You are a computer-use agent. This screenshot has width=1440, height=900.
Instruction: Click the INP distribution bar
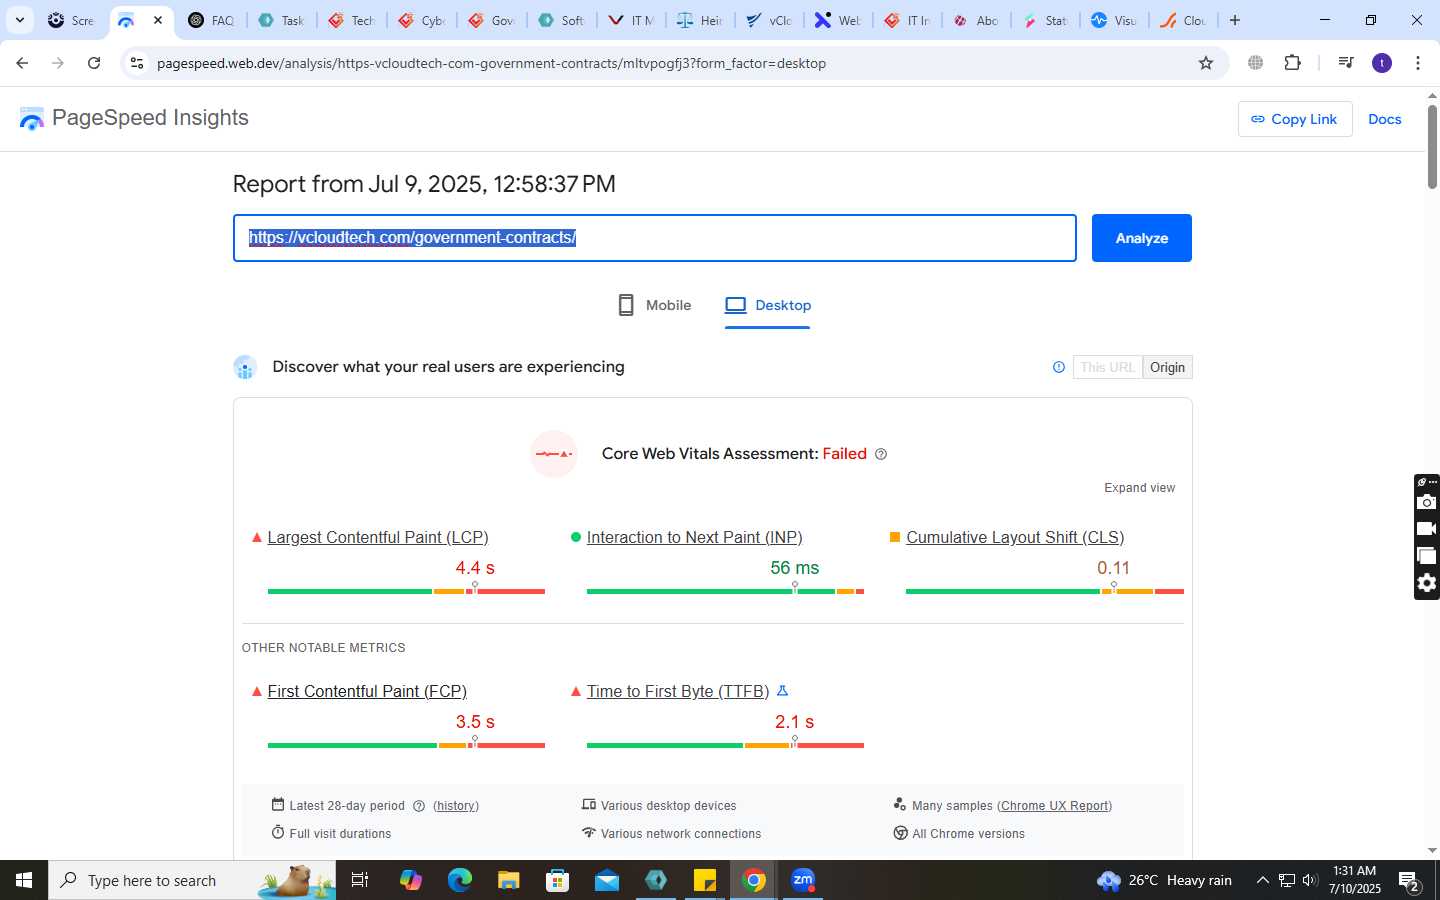725,591
